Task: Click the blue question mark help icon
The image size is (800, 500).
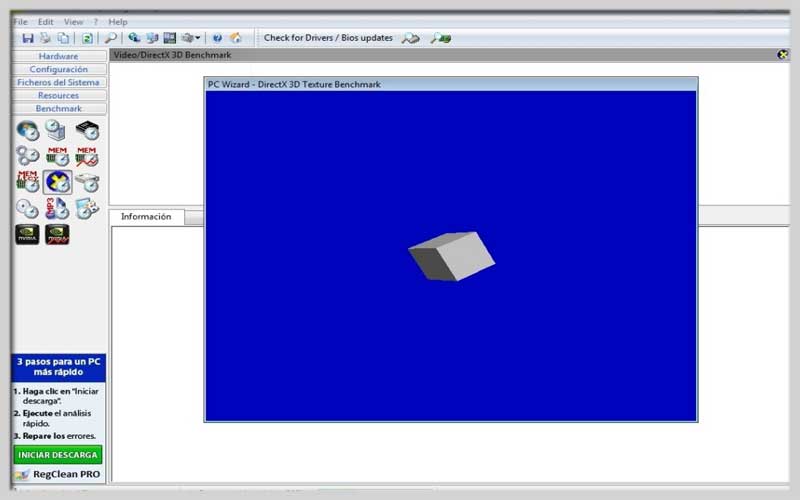Action: click(x=217, y=38)
